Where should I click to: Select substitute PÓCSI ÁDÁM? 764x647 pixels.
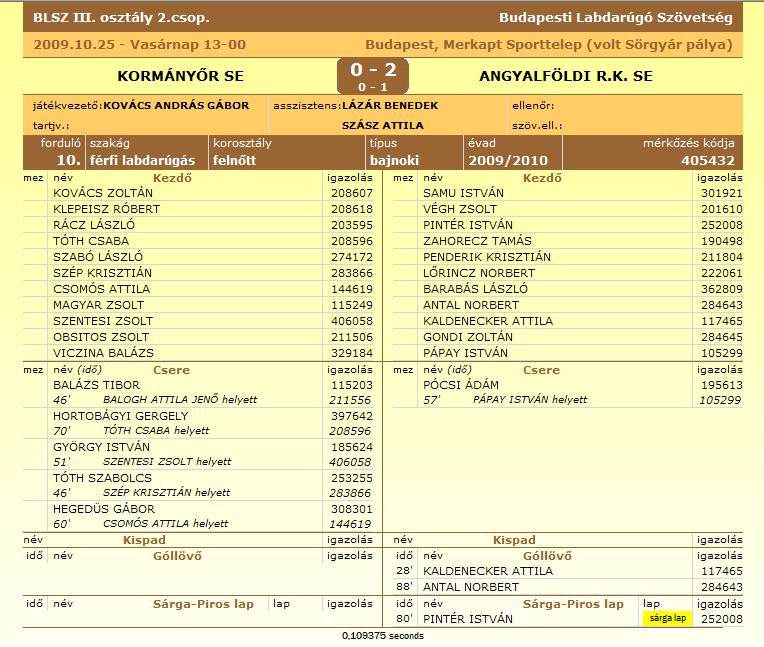[x=460, y=385]
